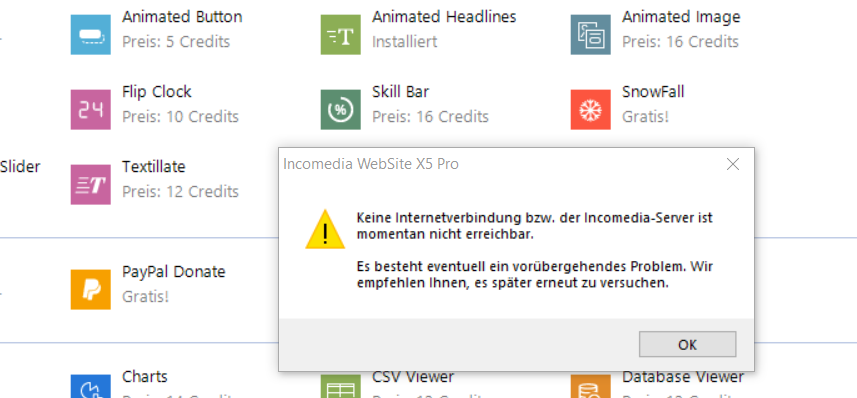Select the Animated Image title text
The height and width of the screenshot is (398, 857).
point(681,17)
